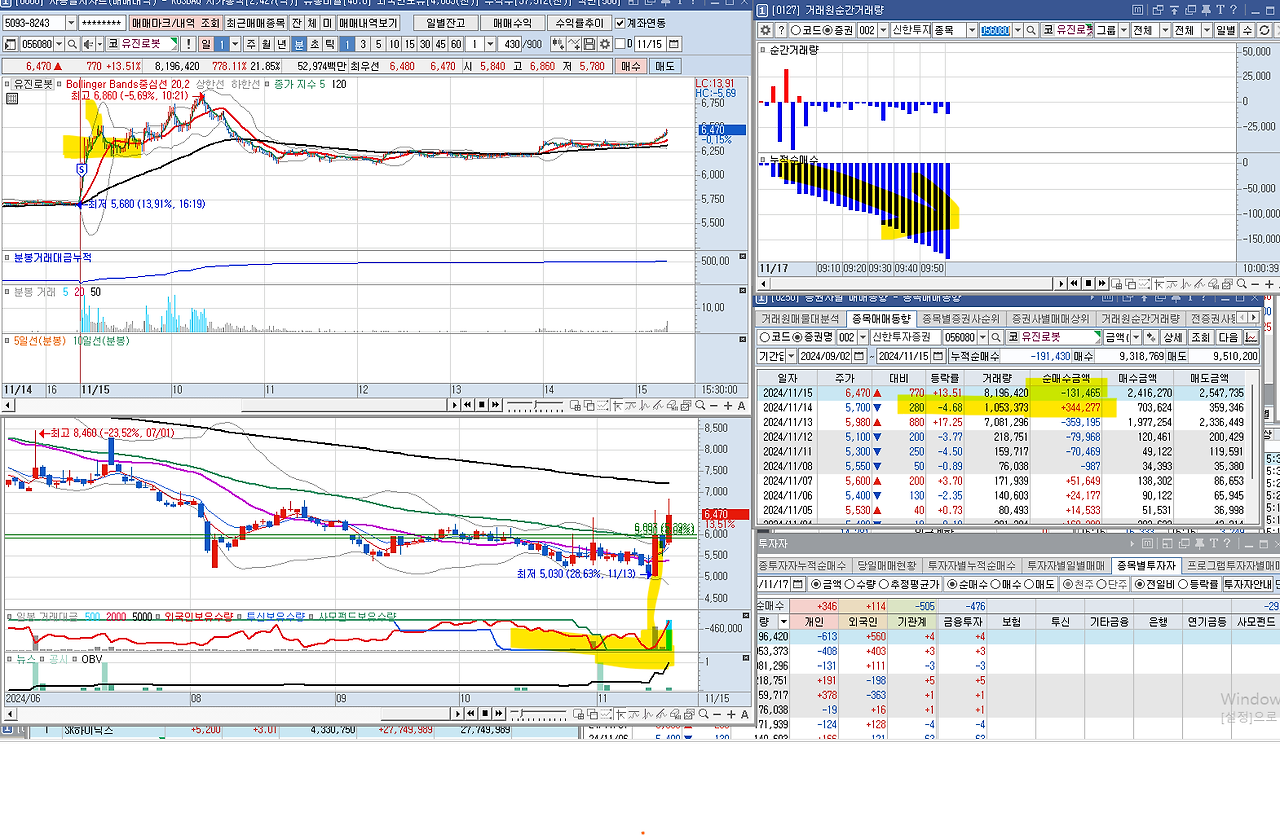Click the T font icon in 거래원순간거래량 title bar
This screenshot has width=1280, height=835.
[1220, 10]
